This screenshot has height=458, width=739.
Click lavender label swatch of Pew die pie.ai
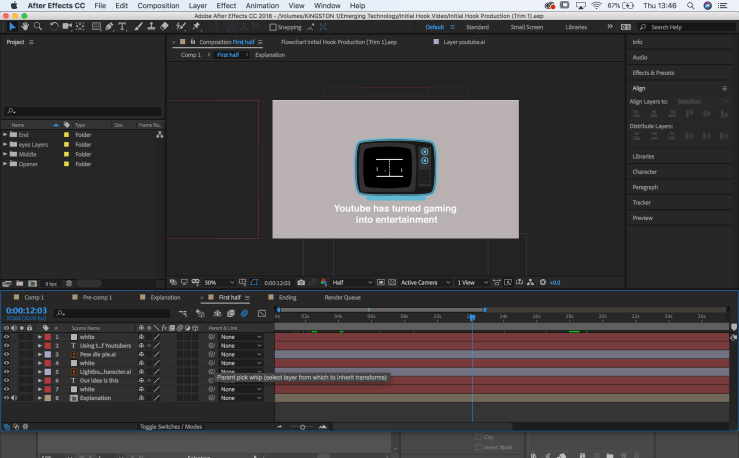48,354
